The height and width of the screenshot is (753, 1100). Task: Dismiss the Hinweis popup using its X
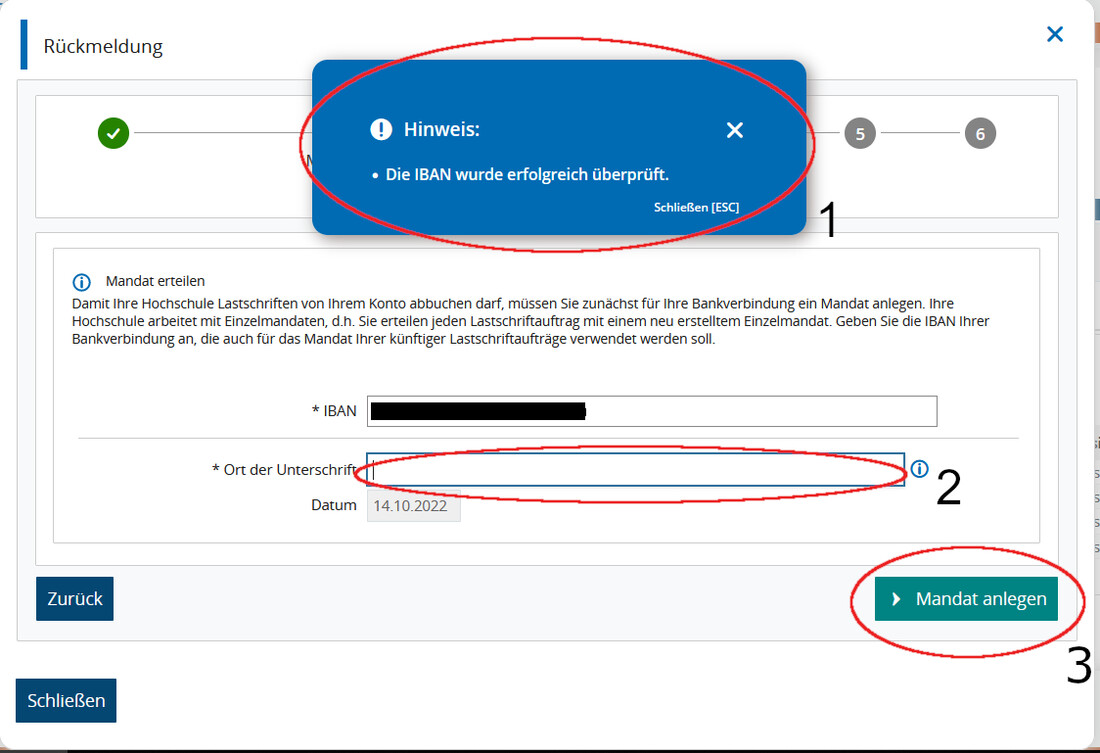click(x=735, y=130)
